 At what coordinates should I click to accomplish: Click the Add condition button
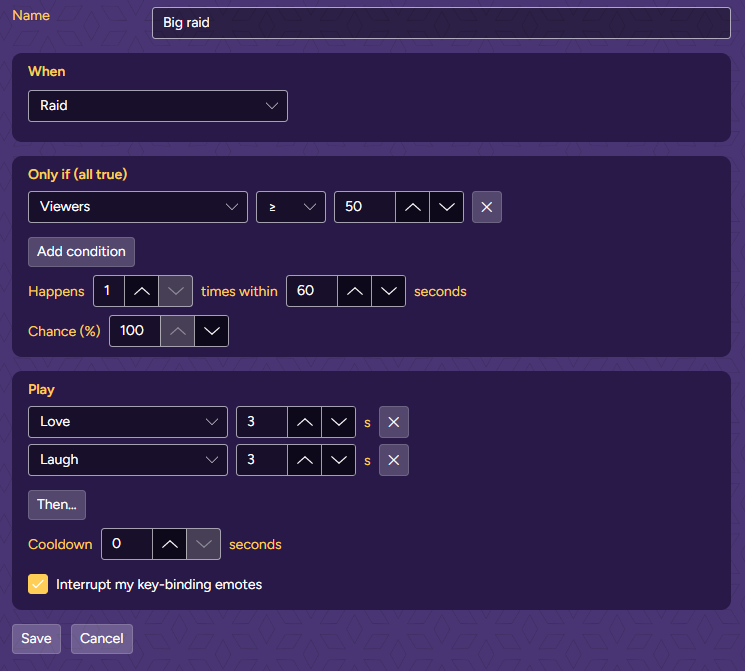coord(81,251)
